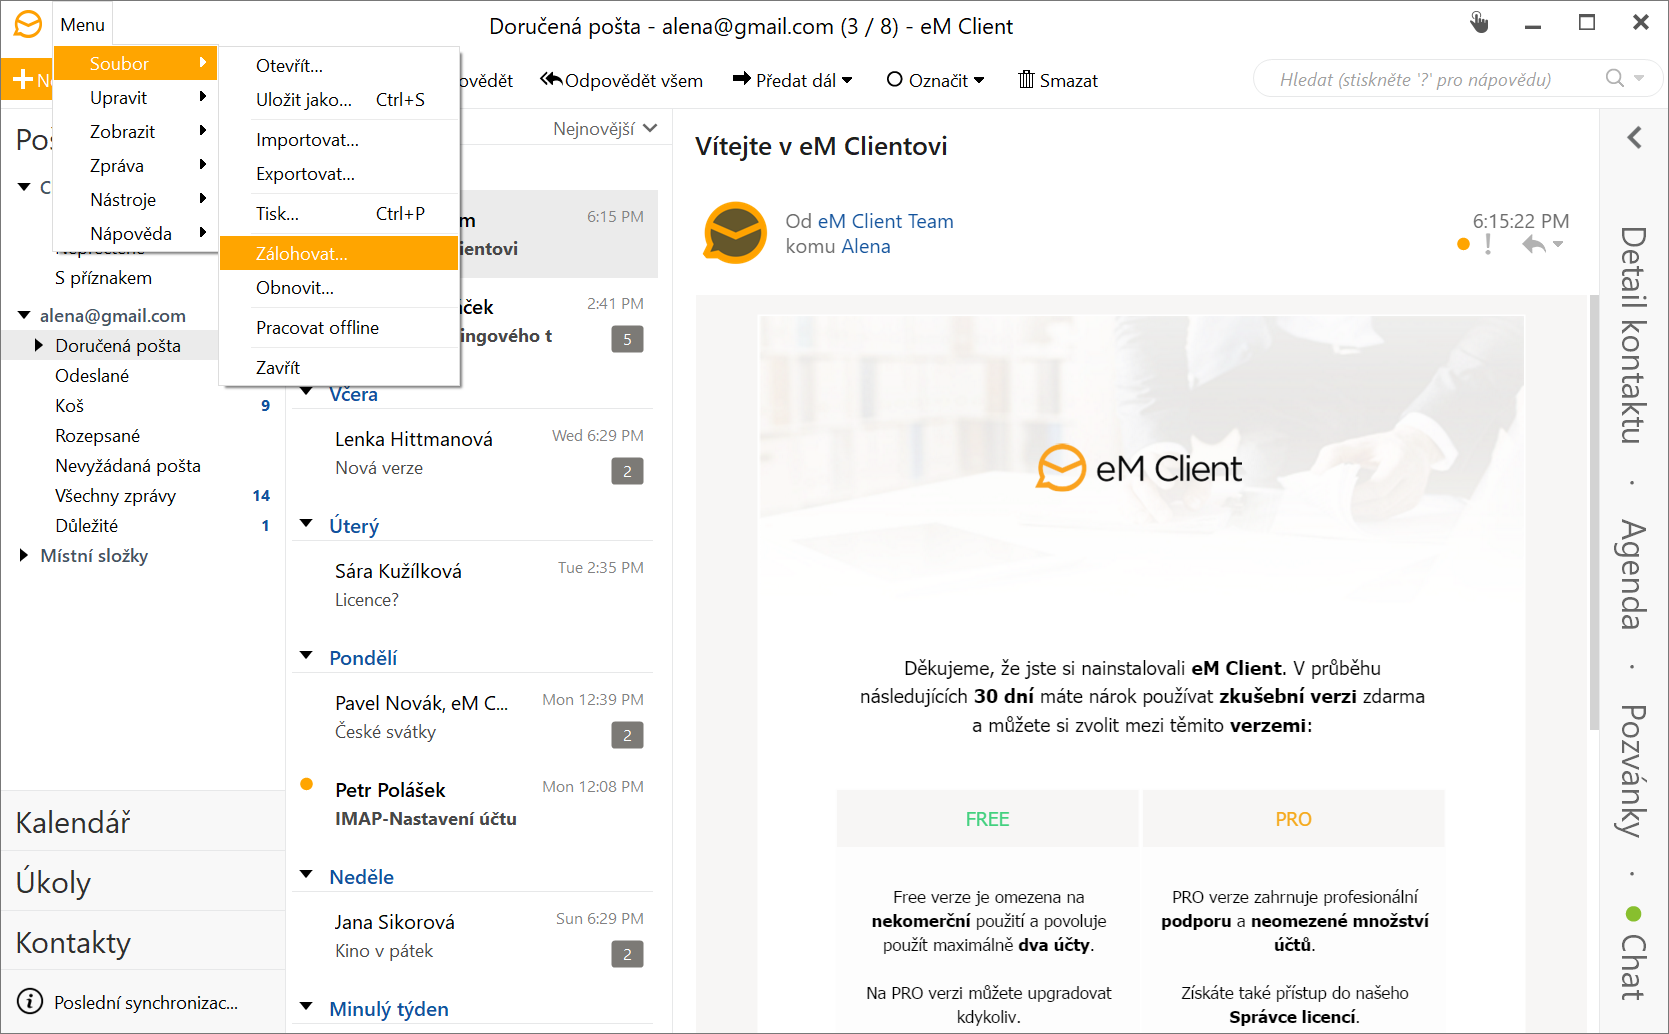The width and height of the screenshot is (1669, 1034).
Task: Expand the Místní složky tree
Action: click(x=24, y=555)
